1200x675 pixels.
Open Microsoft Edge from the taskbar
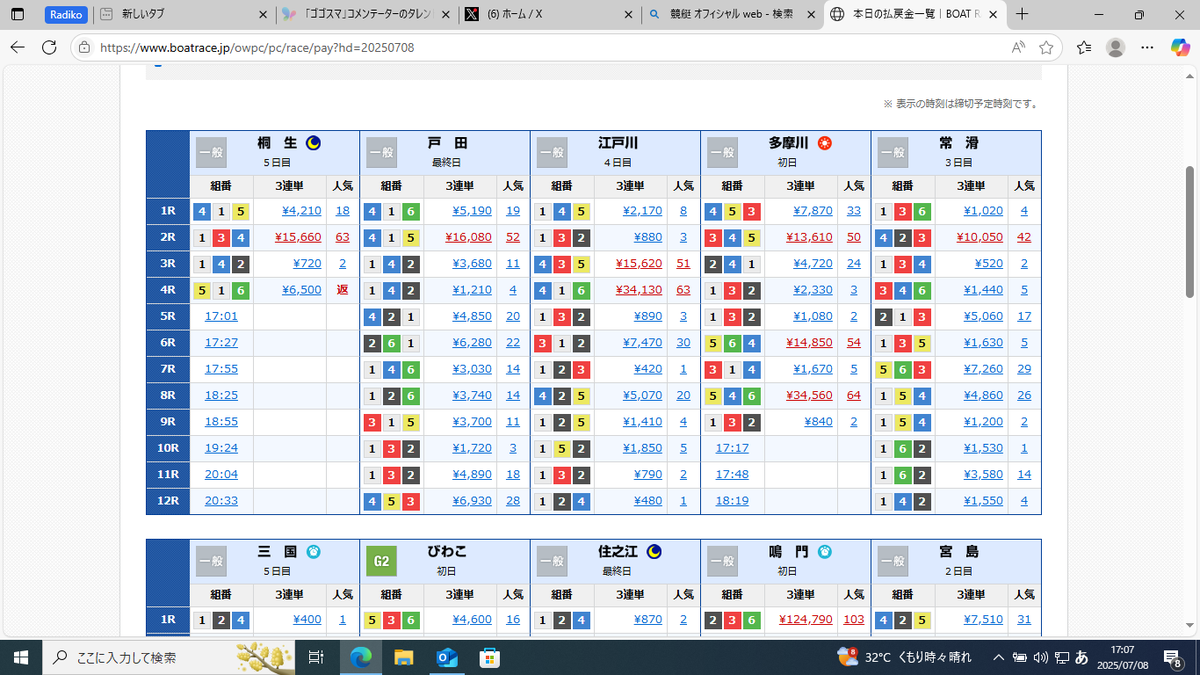click(361, 657)
